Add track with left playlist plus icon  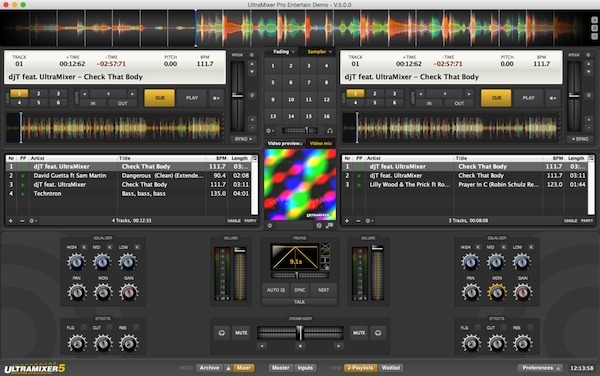[x=11, y=221]
